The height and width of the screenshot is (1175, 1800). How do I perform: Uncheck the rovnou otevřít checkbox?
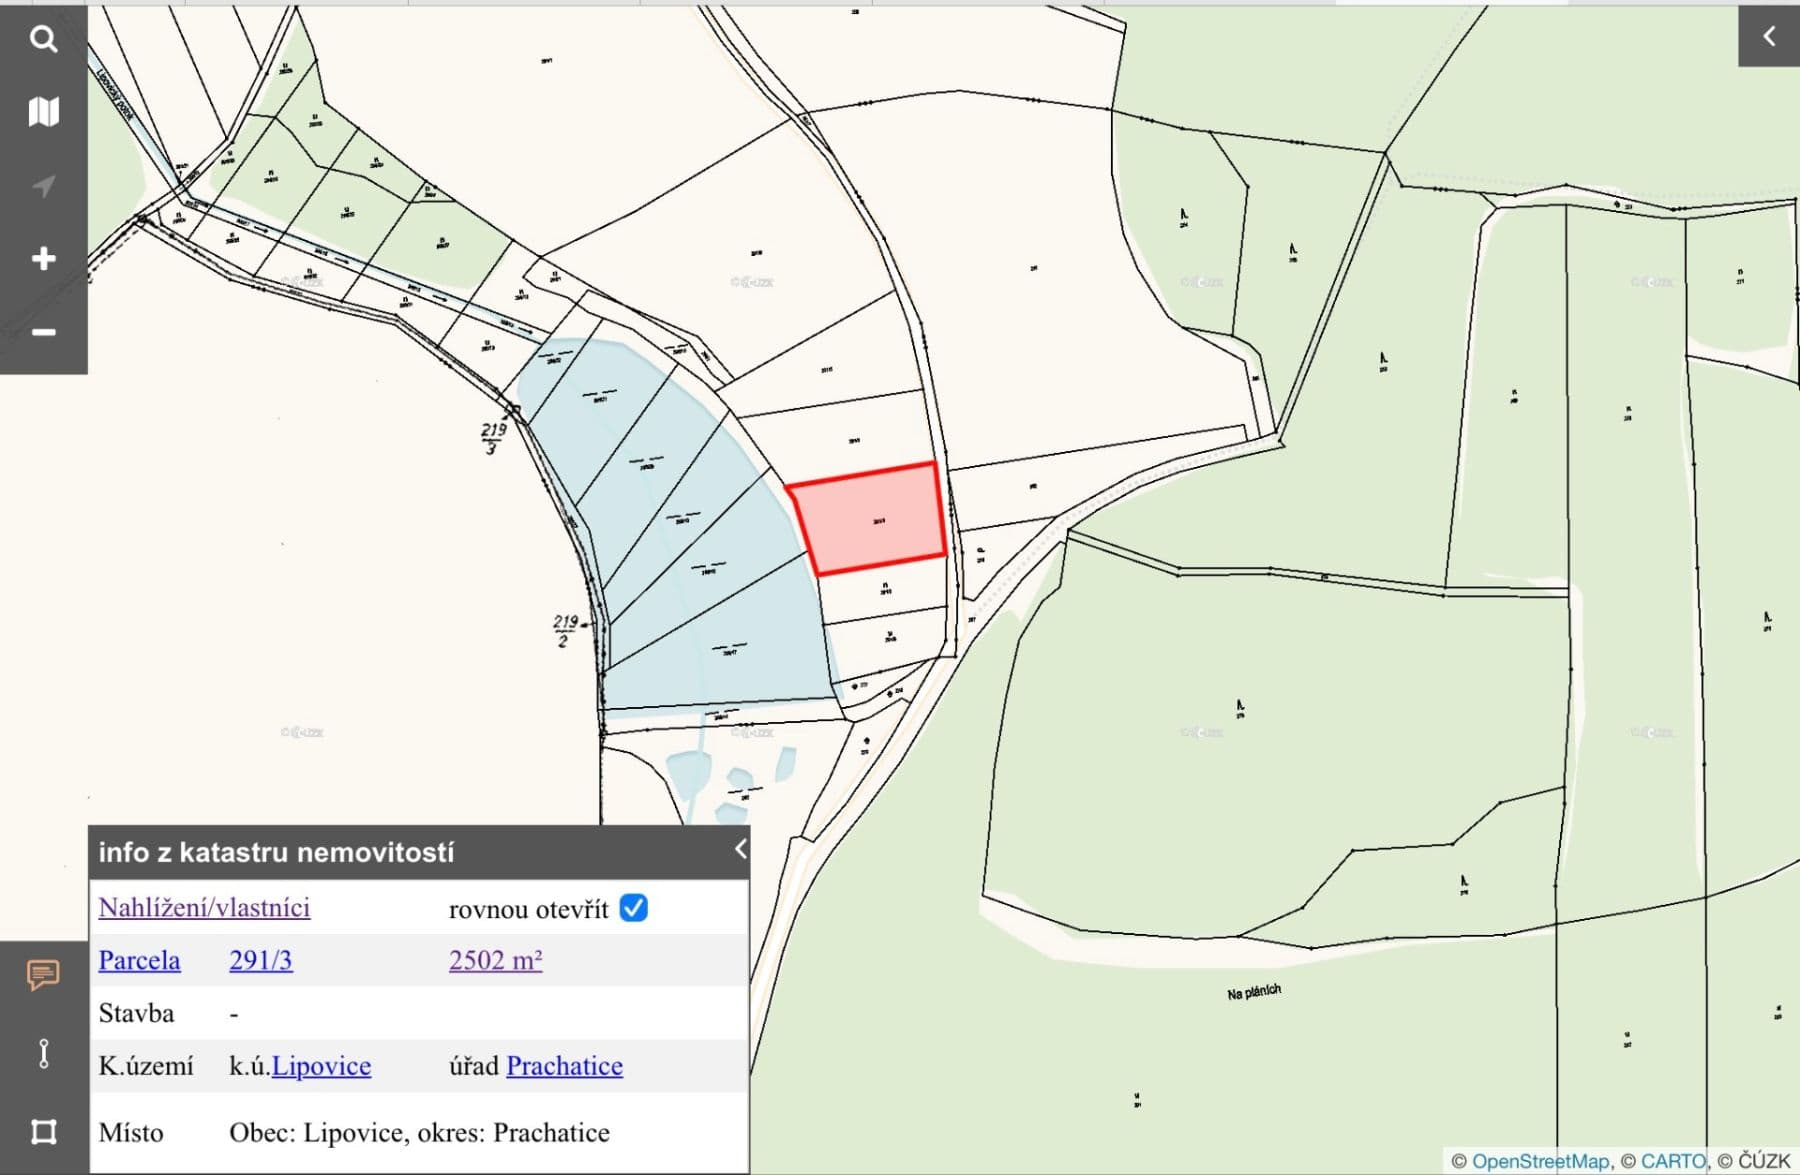(632, 908)
